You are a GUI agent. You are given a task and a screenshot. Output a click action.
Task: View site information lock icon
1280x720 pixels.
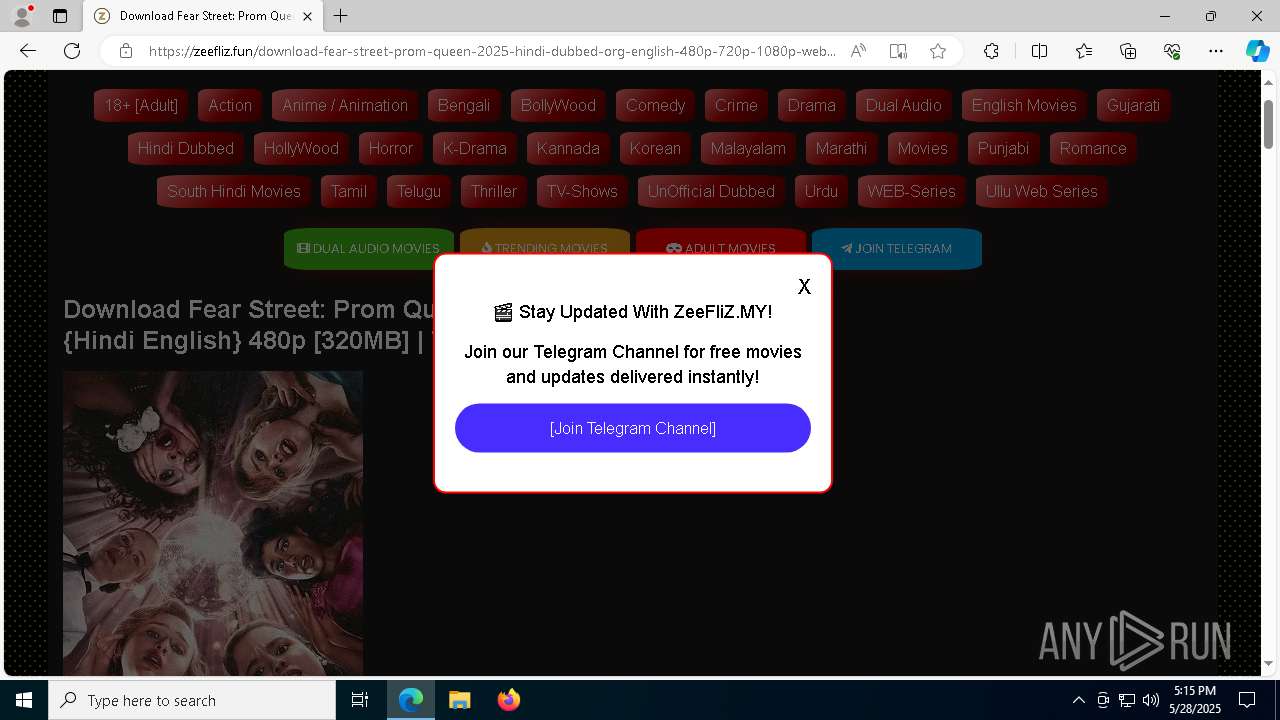tap(126, 51)
